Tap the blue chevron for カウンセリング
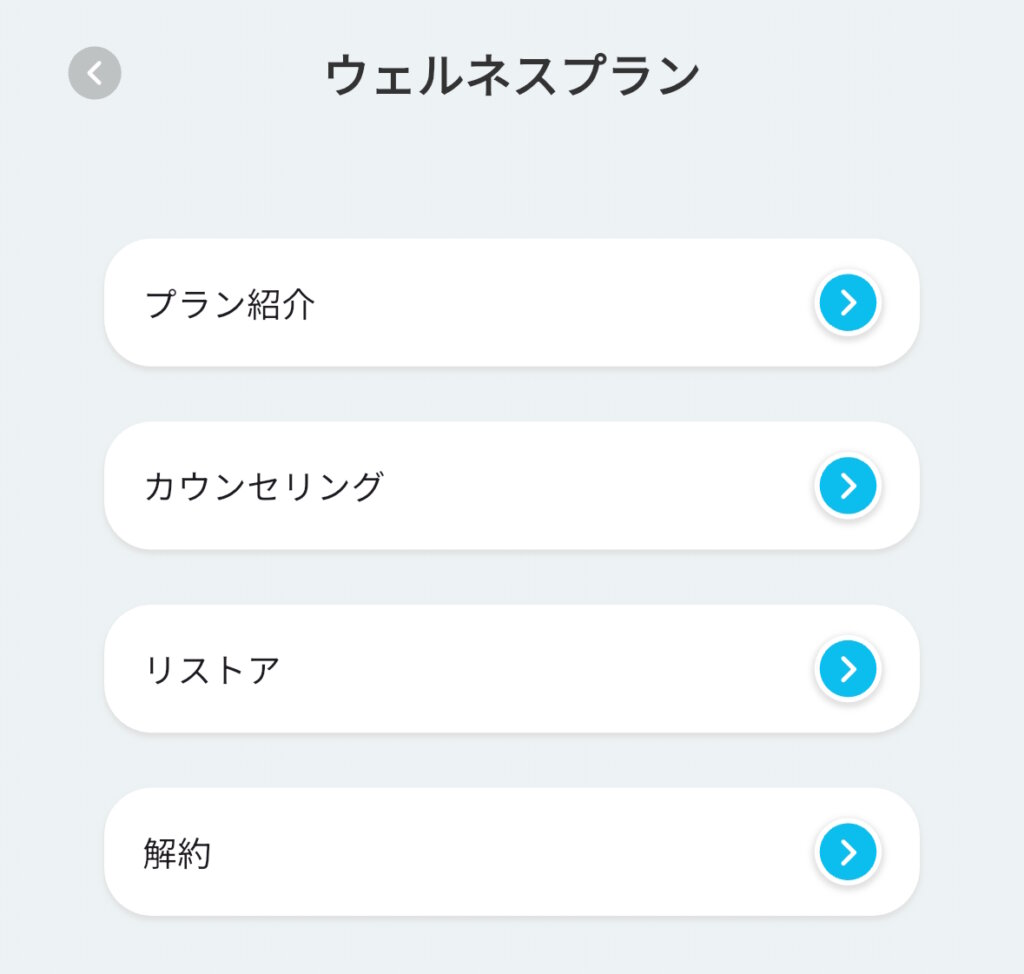This screenshot has height=974, width=1024. (848, 486)
